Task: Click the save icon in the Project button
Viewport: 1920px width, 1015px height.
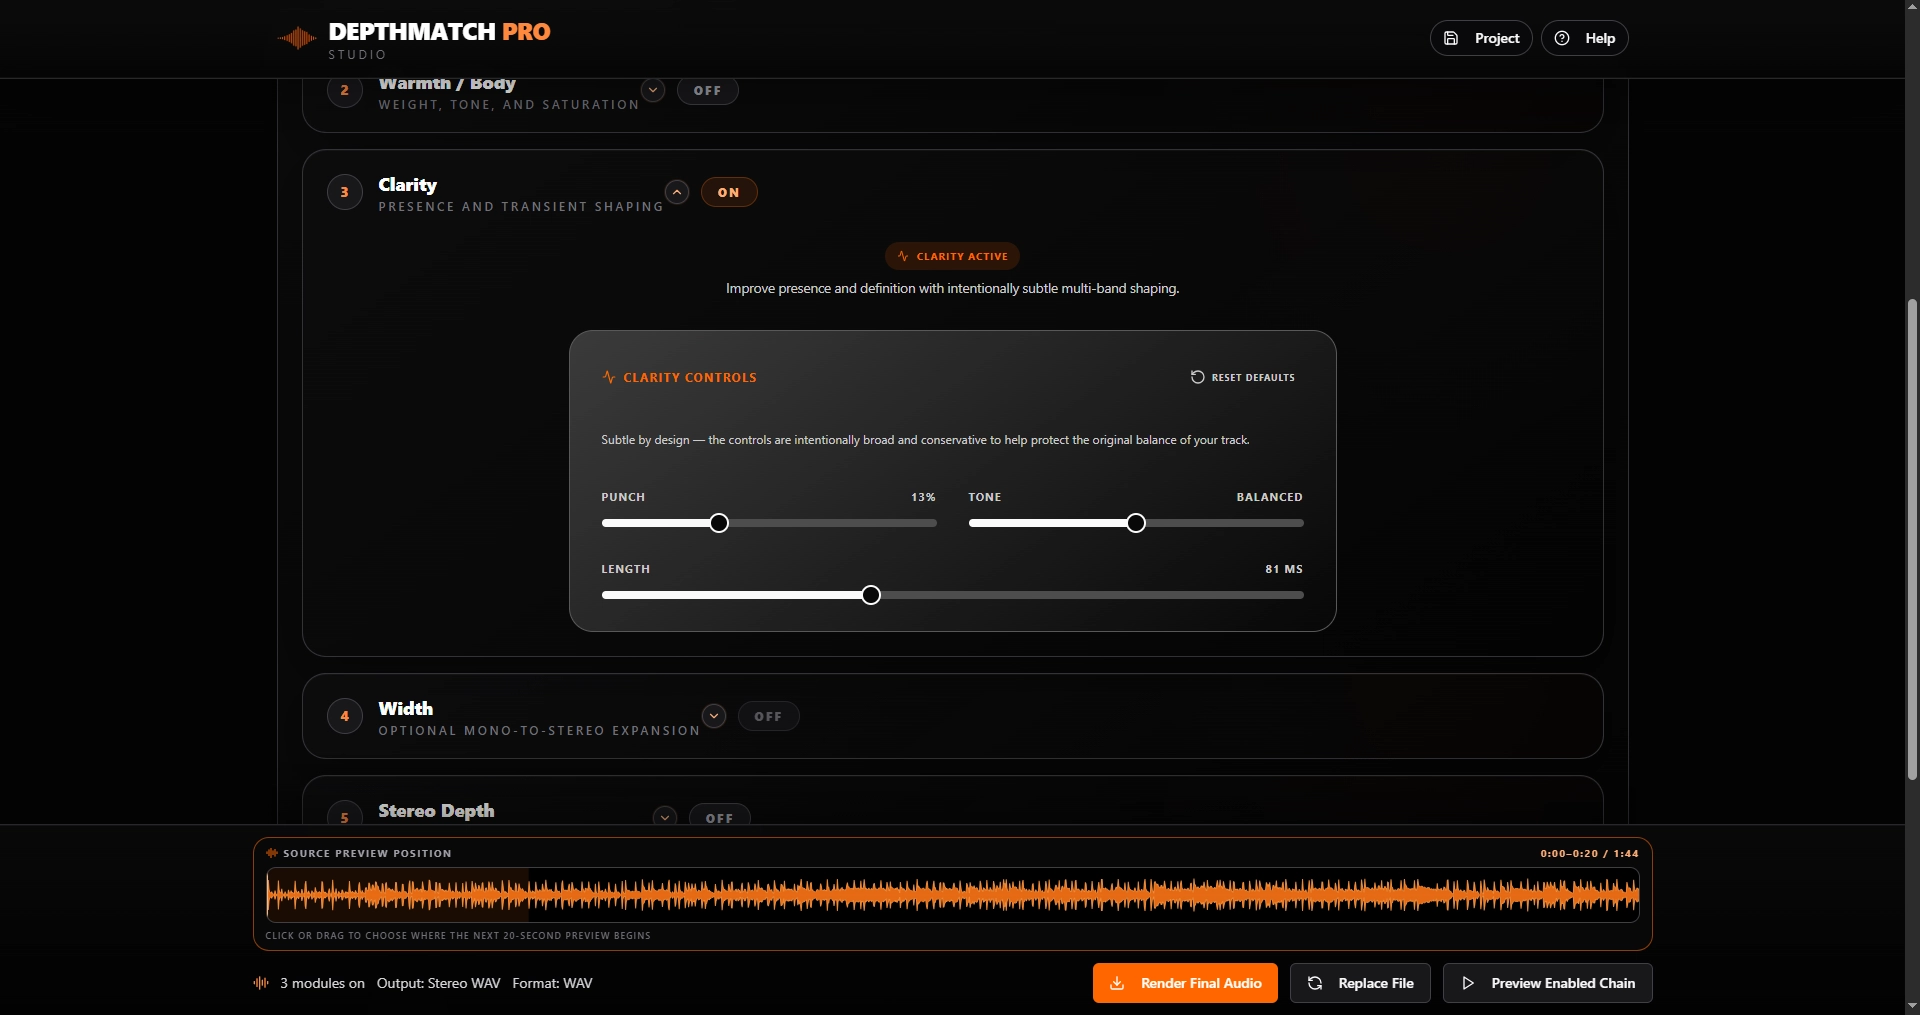Action: [x=1451, y=38]
